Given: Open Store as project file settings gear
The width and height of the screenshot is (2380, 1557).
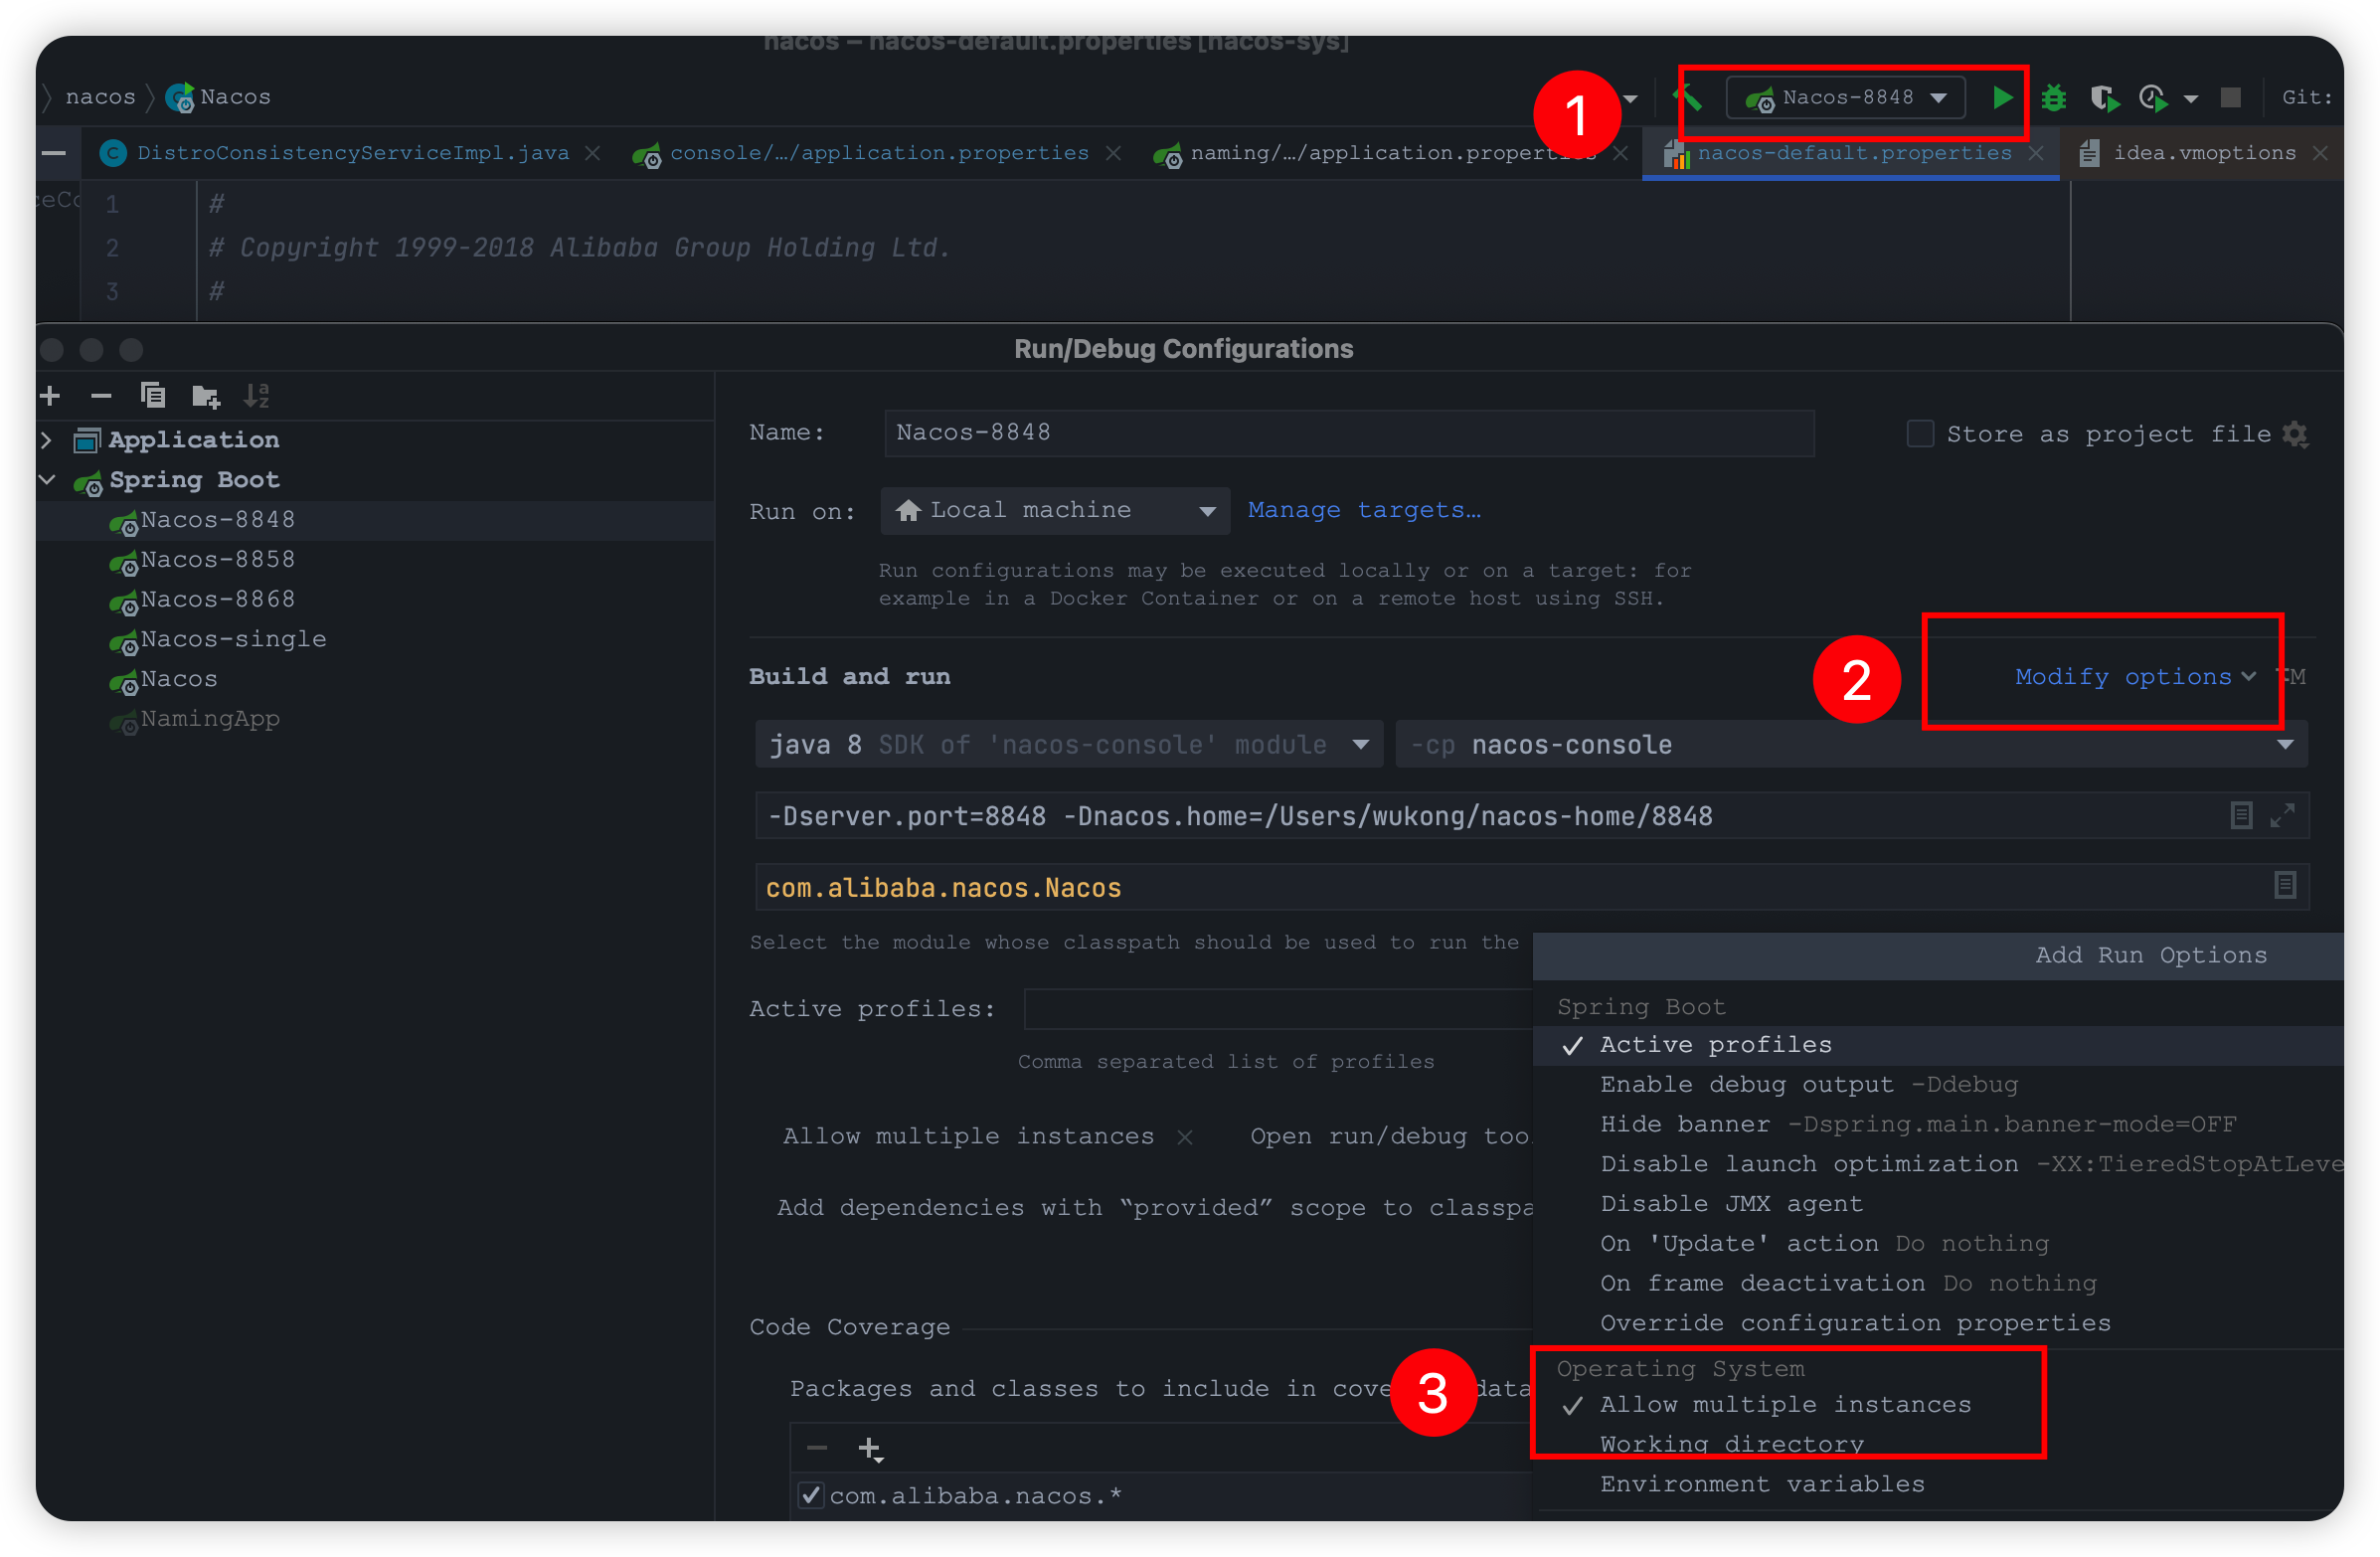Looking at the screenshot, I should tap(2296, 434).
